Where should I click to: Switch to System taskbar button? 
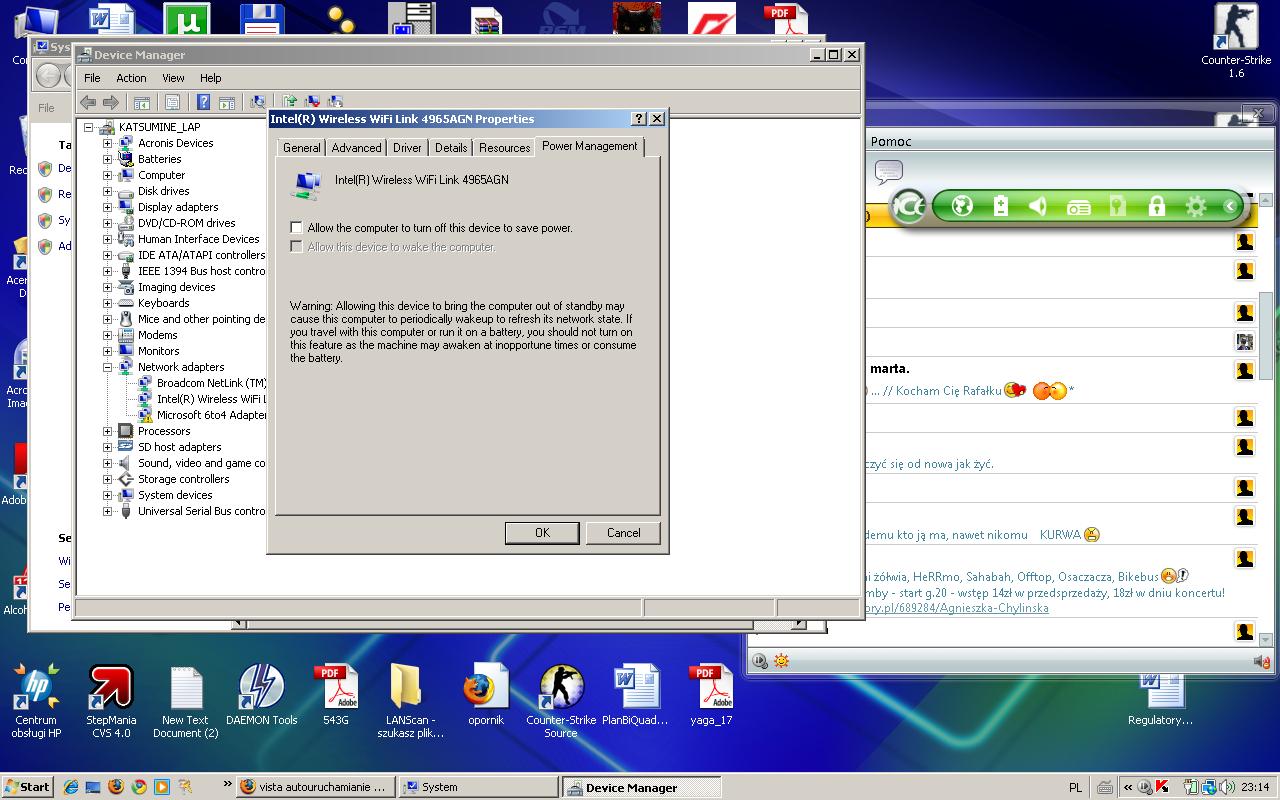tap(479, 787)
